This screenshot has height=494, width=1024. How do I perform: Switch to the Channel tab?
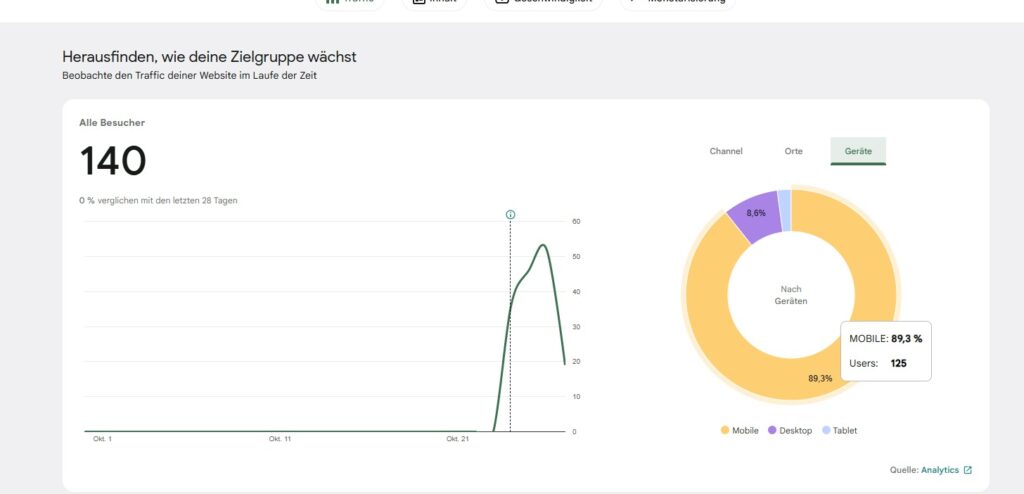pos(726,151)
